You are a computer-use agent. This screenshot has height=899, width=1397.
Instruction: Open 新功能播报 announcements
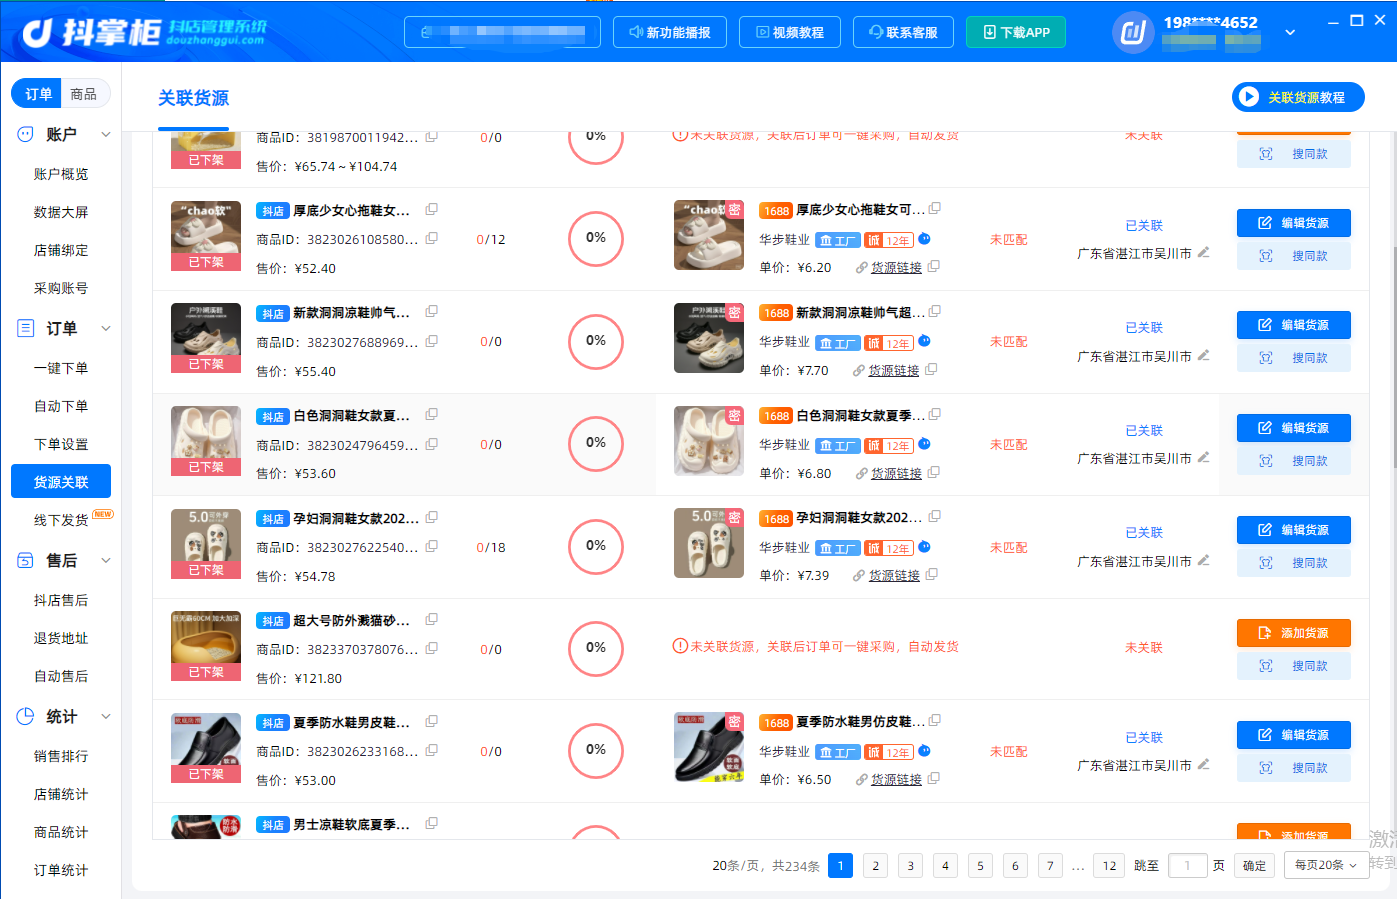[x=670, y=32]
